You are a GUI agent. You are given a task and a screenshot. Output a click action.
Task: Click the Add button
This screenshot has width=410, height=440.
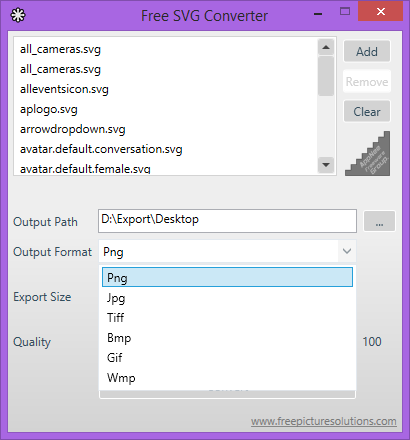click(x=367, y=51)
